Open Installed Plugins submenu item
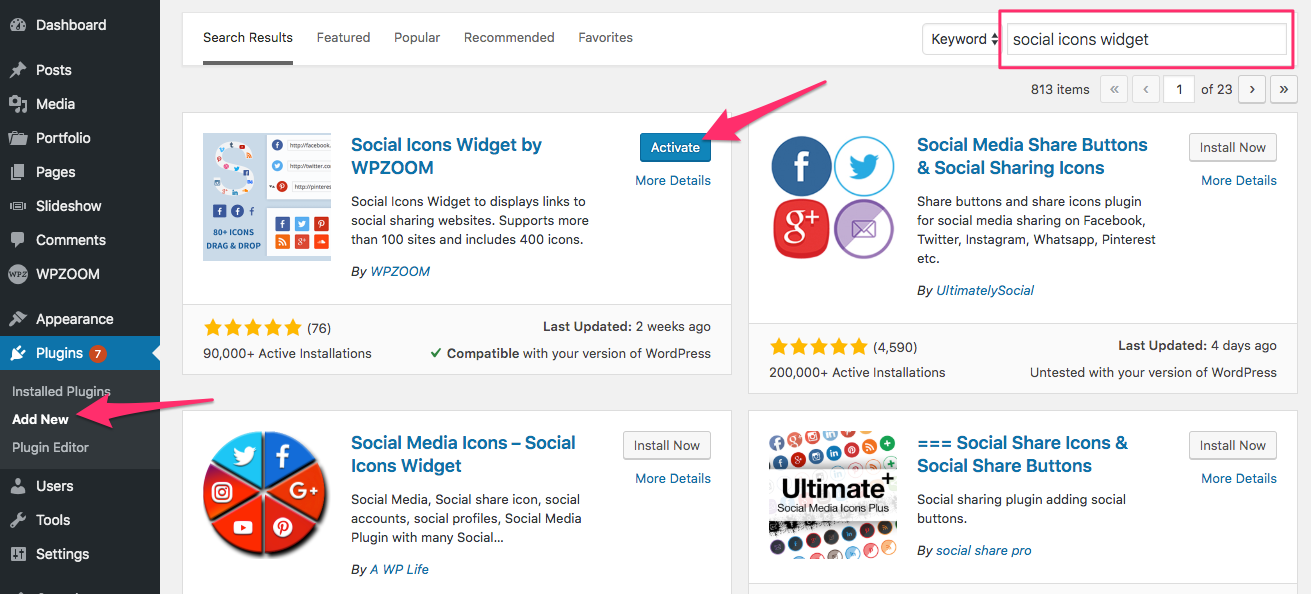This screenshot has width=1311, height=594. click(61, 391)
